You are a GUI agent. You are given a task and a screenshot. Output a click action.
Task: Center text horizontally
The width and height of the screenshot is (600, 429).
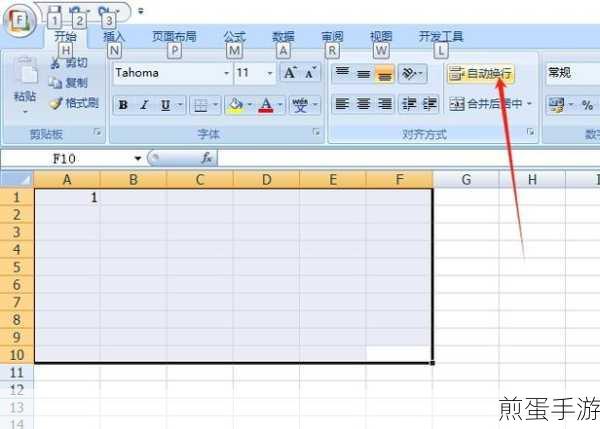tap(363, 104)
